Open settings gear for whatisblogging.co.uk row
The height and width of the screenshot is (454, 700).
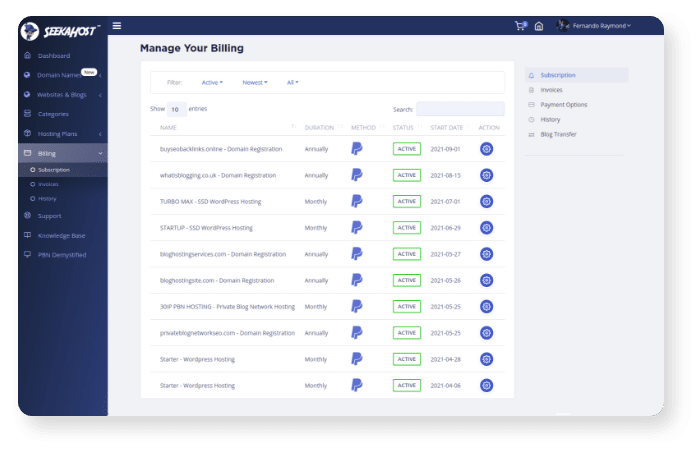point(486,175)
